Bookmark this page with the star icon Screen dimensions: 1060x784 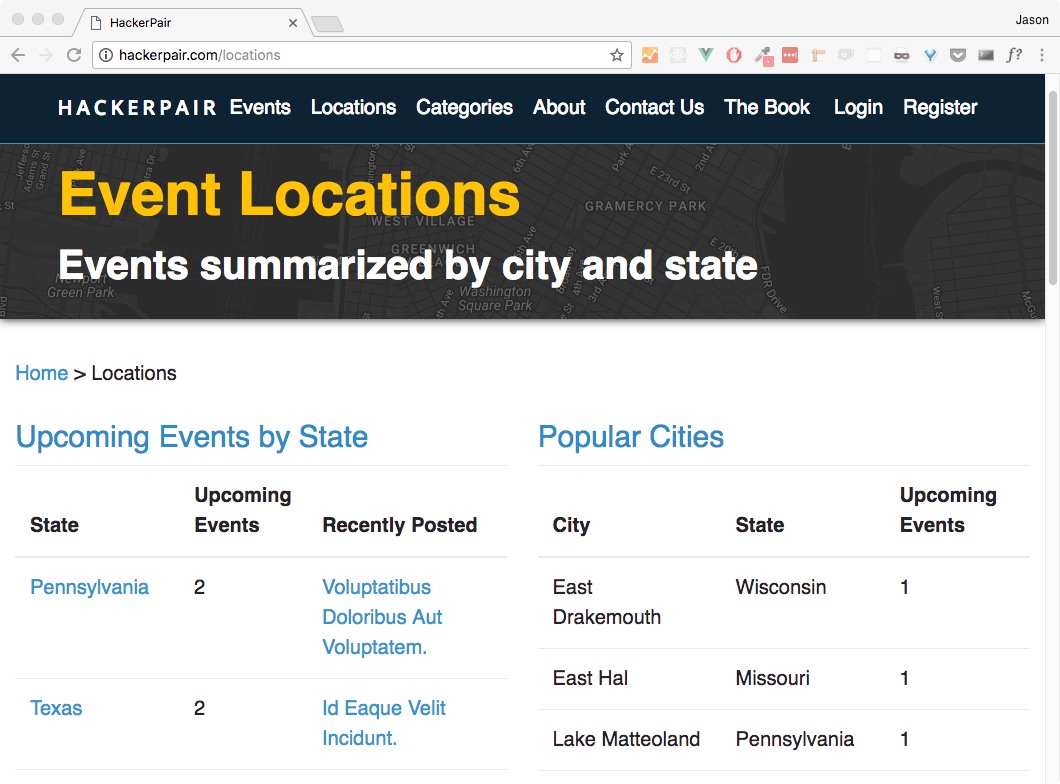coord(617,55)
